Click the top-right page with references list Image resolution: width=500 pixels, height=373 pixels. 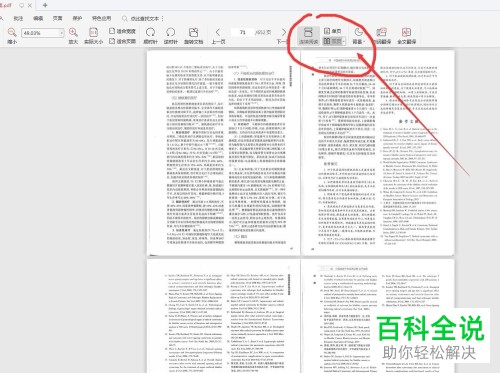[x=378, y=153]
